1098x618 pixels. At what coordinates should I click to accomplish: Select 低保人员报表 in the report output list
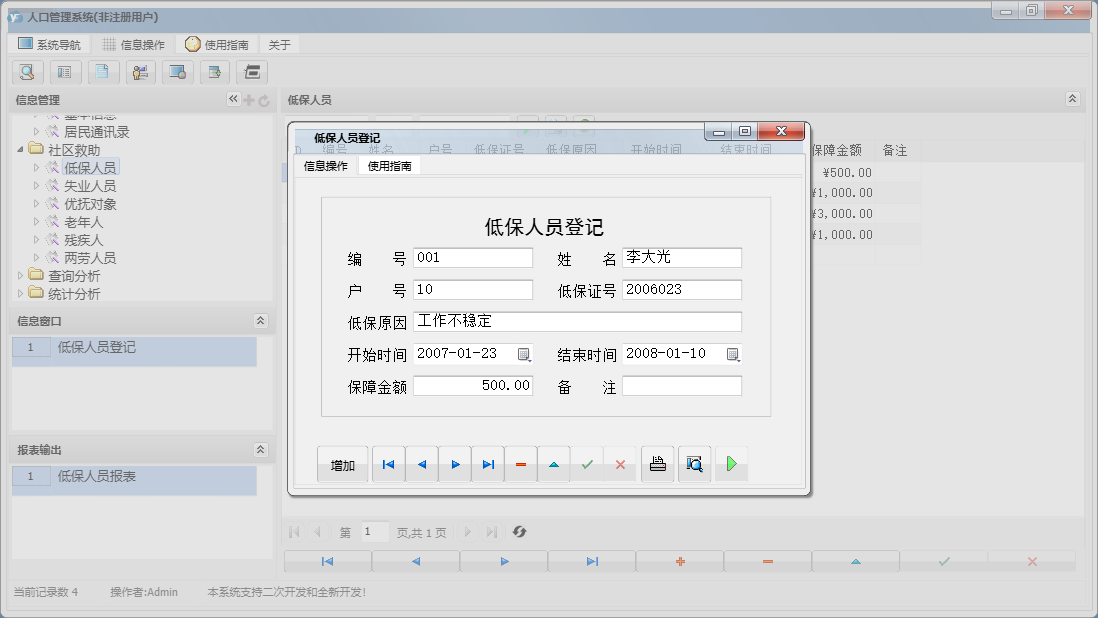(x=97, y=477)
